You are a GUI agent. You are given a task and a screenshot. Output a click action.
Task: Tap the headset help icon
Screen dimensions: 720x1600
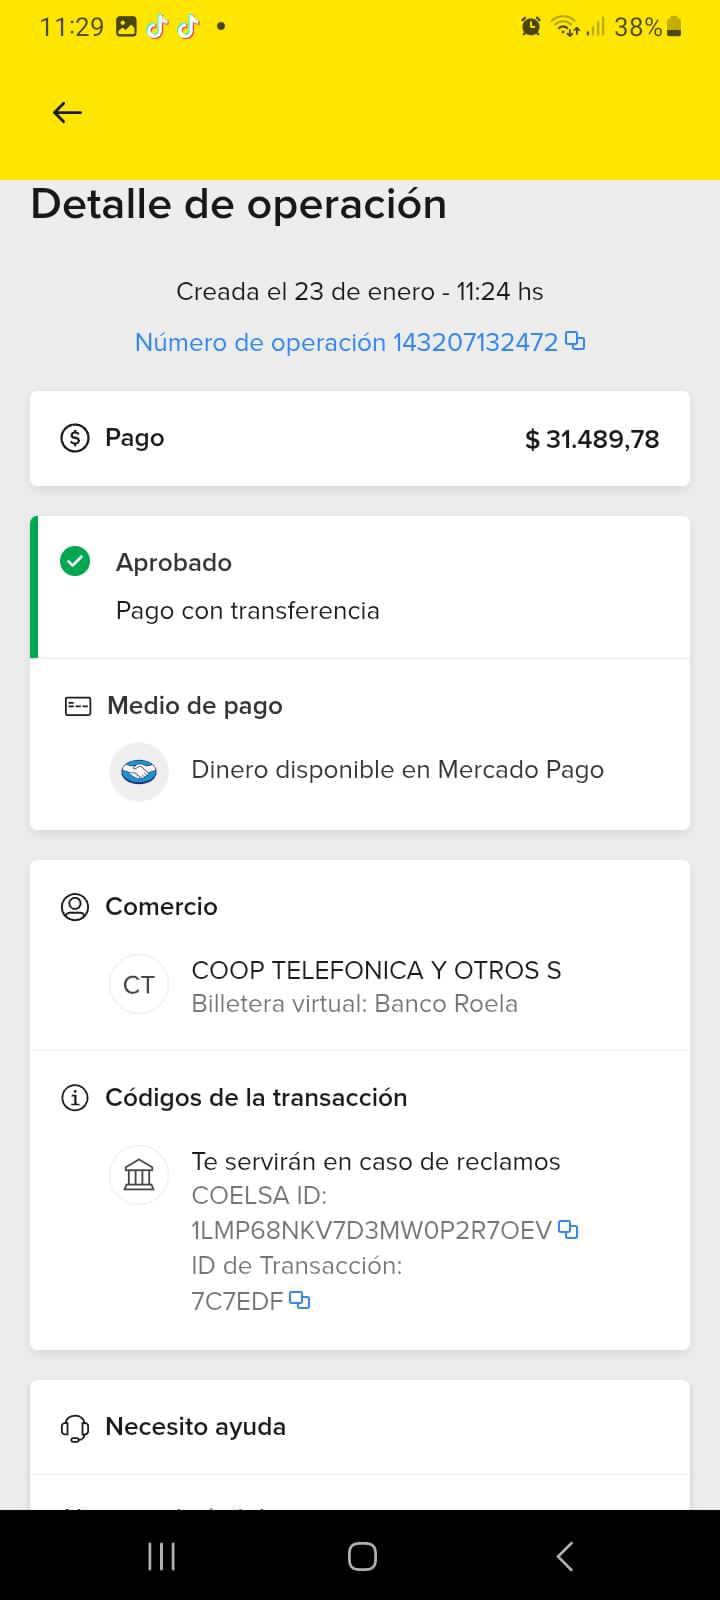coord(75,1427)
